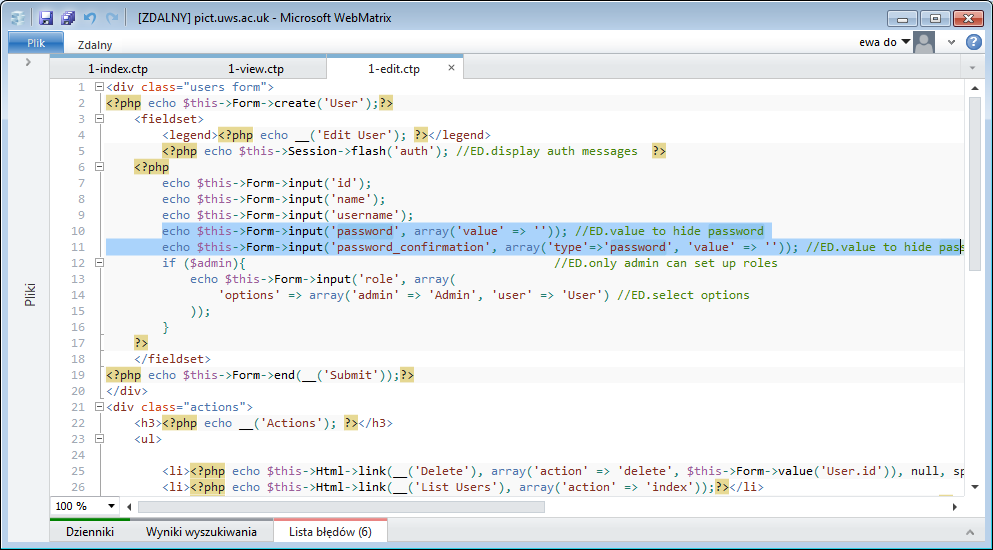Click the Save icon in quick access toolbar
This screenshot has height=550, width=993.
46,18
